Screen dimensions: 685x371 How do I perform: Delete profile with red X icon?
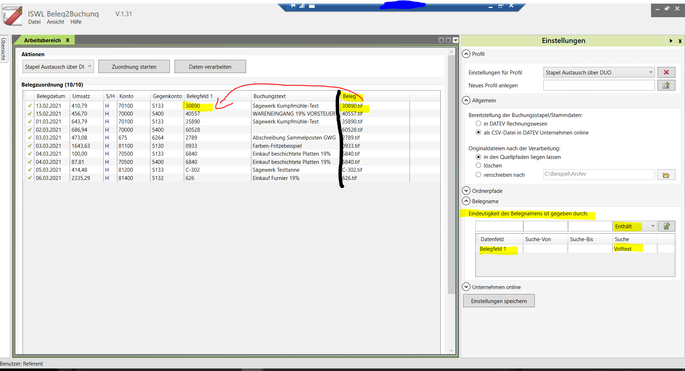666,72
